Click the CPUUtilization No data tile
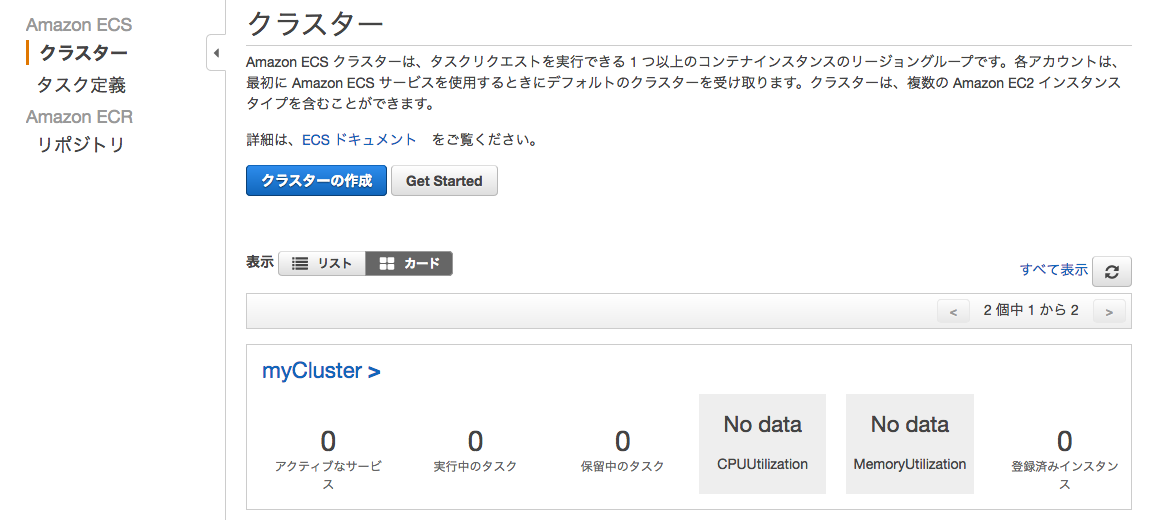1151x520 pixels. coord(763,444)
